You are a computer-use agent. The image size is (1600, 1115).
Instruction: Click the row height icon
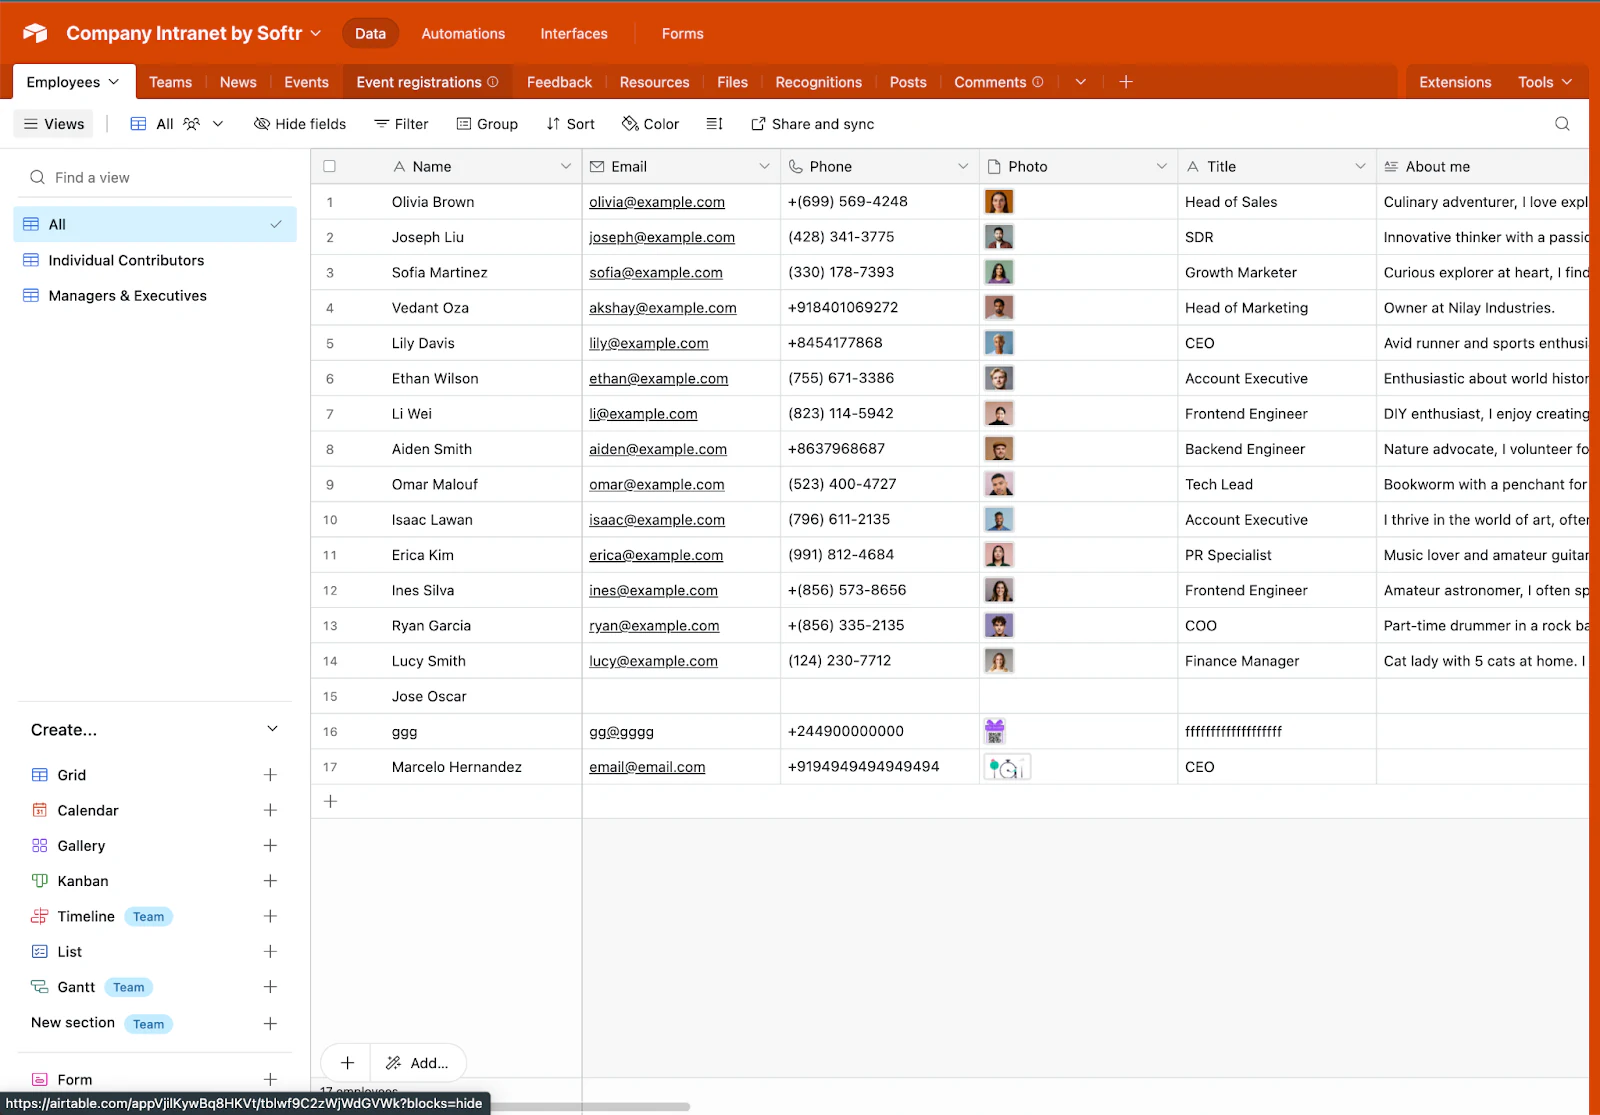pyautogui.click(x=714, y=124)
